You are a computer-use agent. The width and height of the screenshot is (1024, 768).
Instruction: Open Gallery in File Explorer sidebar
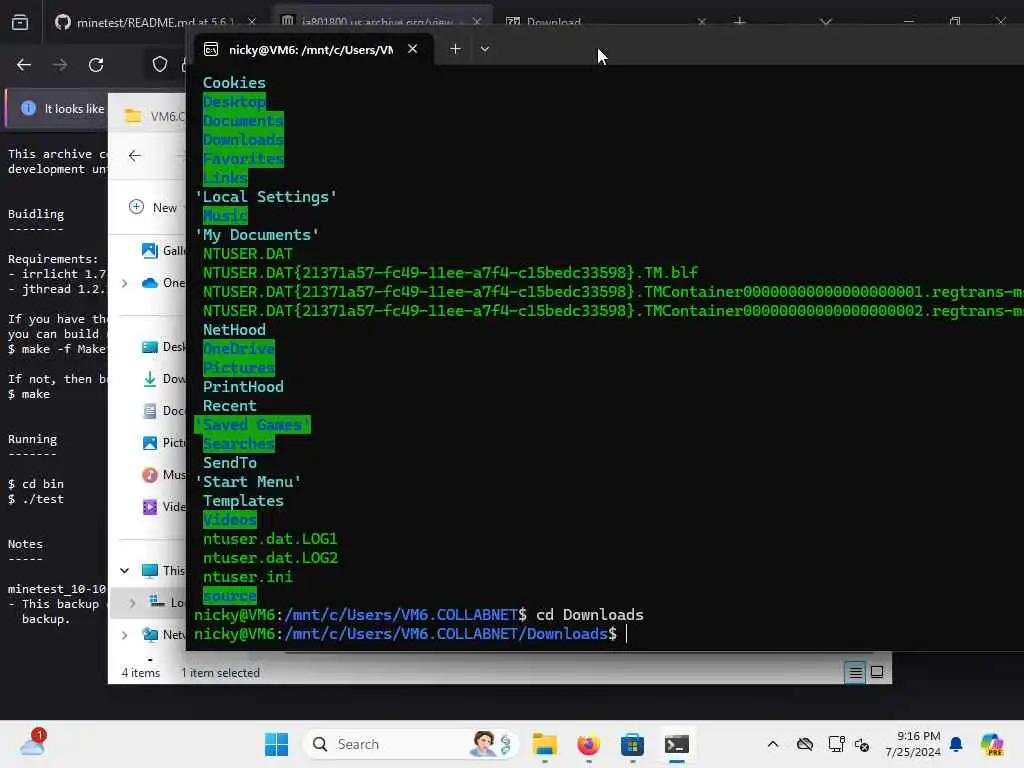pyautogui.click(x=163, y=251)
